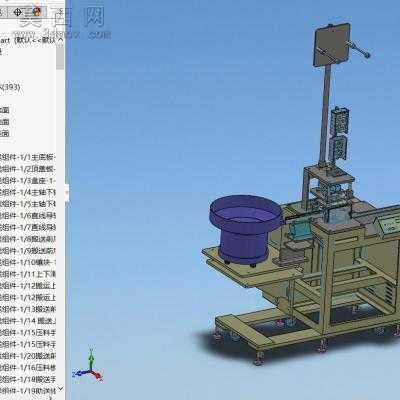Click the feature tree vertical scrollbar thumb
400x400 pixels.
click(x=60, y=57)
